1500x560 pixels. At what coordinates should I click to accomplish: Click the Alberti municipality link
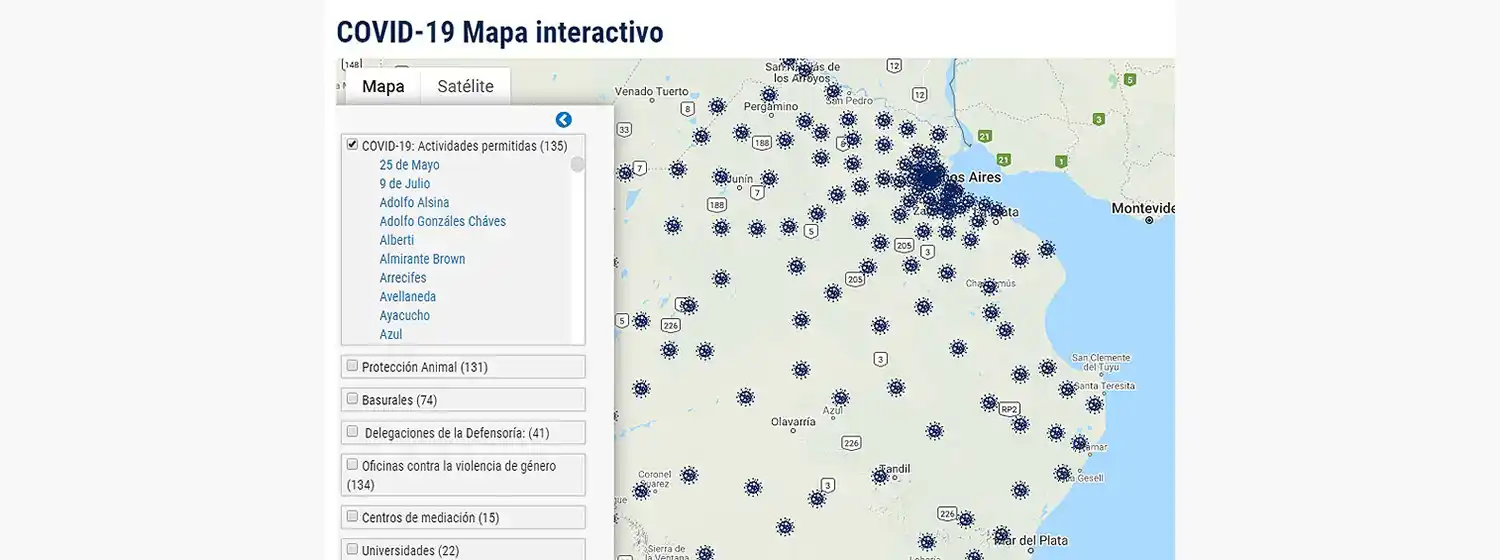396,241
